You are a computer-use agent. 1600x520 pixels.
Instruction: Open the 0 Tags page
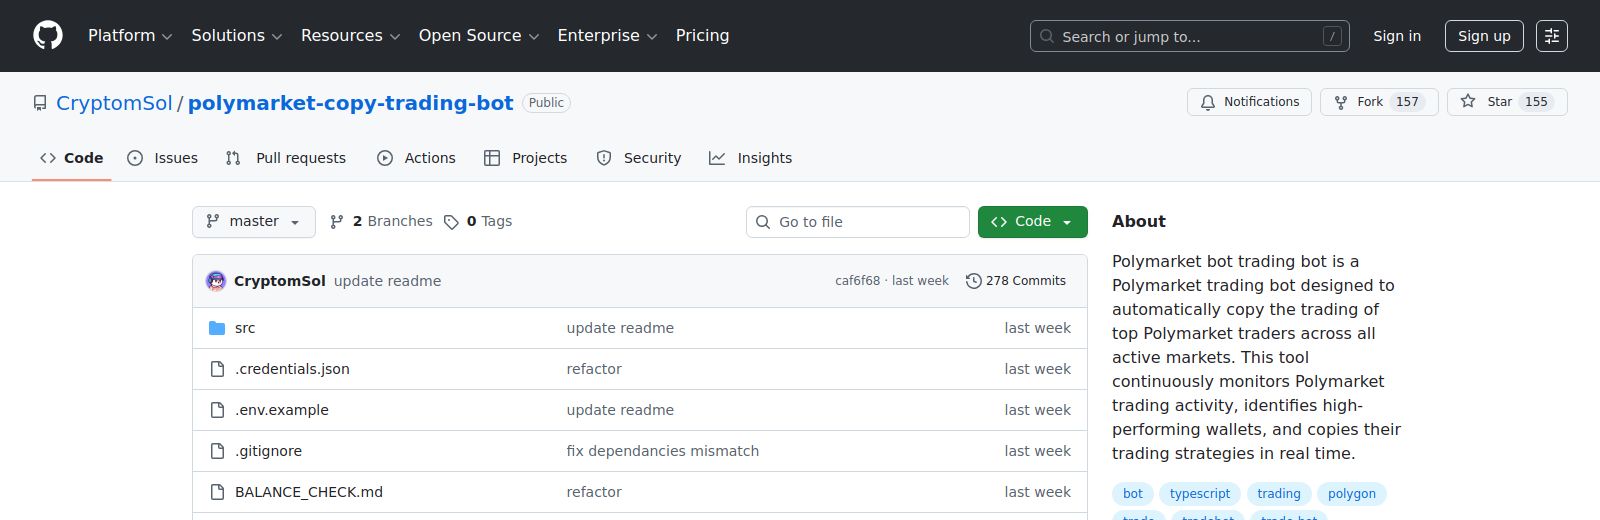click(x=478, y=222)
